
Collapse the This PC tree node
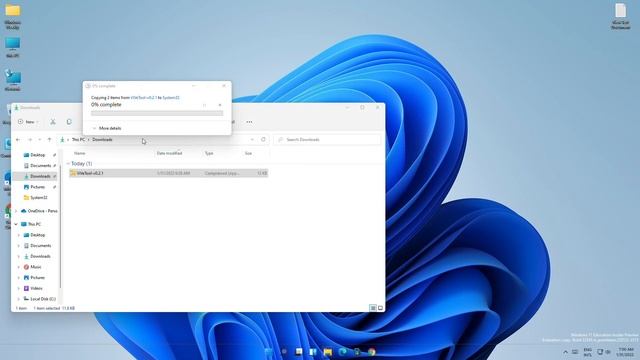point(16,224)
